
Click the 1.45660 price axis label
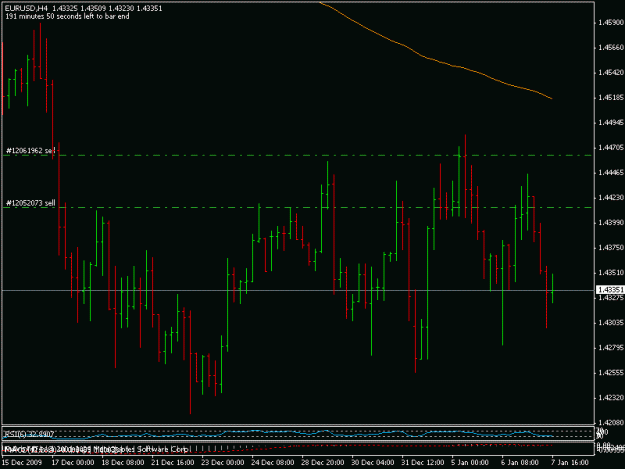coord(611,47)
